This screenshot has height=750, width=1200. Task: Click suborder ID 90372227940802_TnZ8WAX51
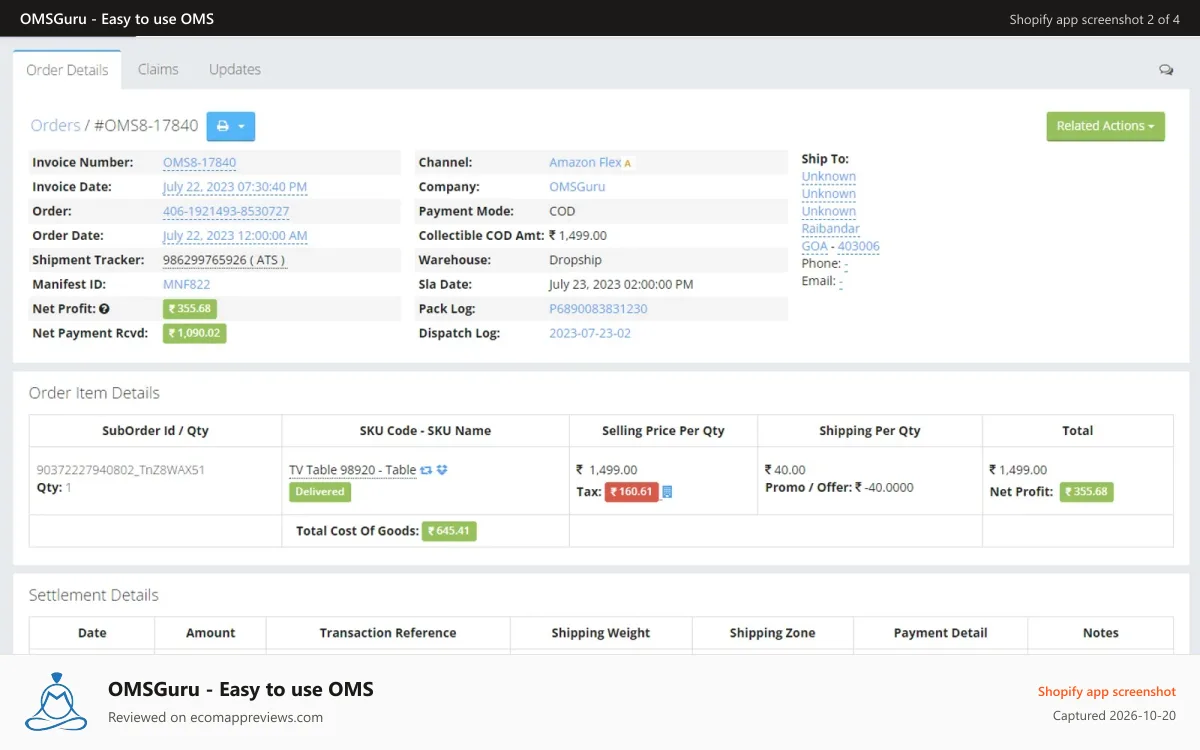[121, 470]
